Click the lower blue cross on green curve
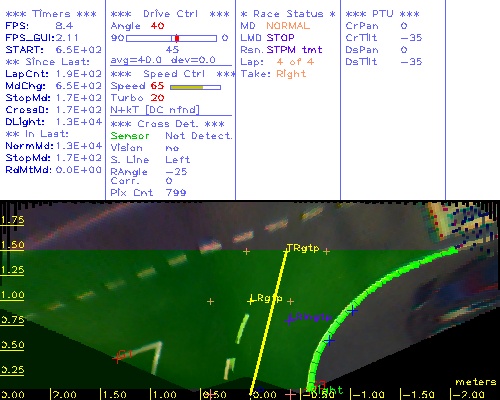The width and height of the screenshot is (500, 400). point(329,340)
